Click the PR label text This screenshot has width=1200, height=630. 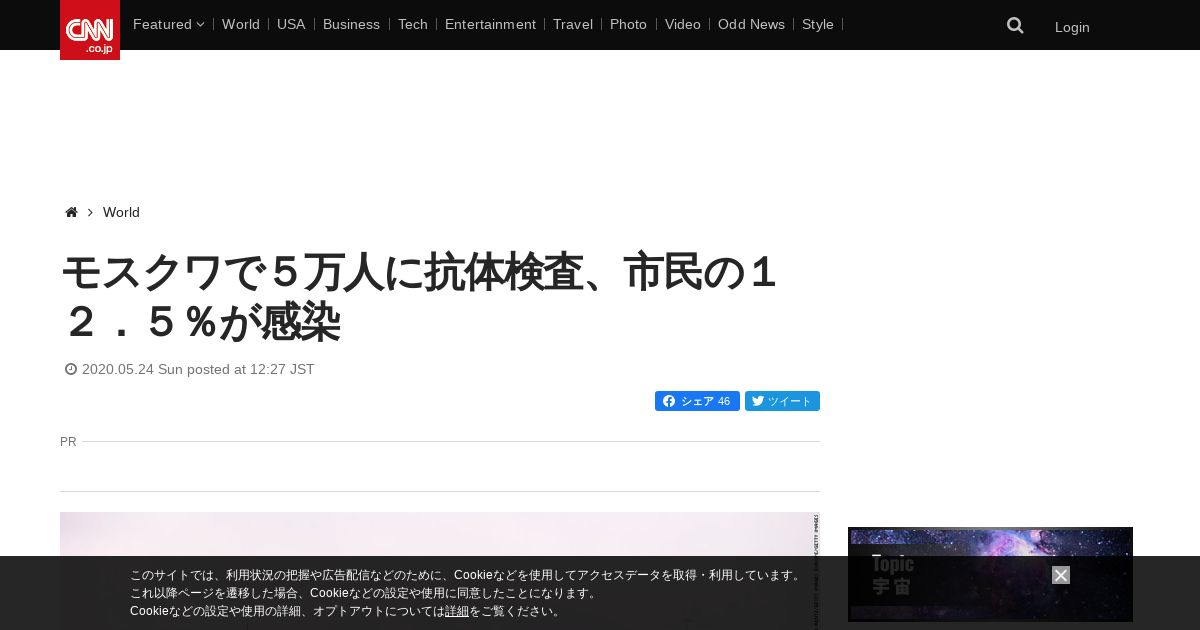[x=68, y=441]
